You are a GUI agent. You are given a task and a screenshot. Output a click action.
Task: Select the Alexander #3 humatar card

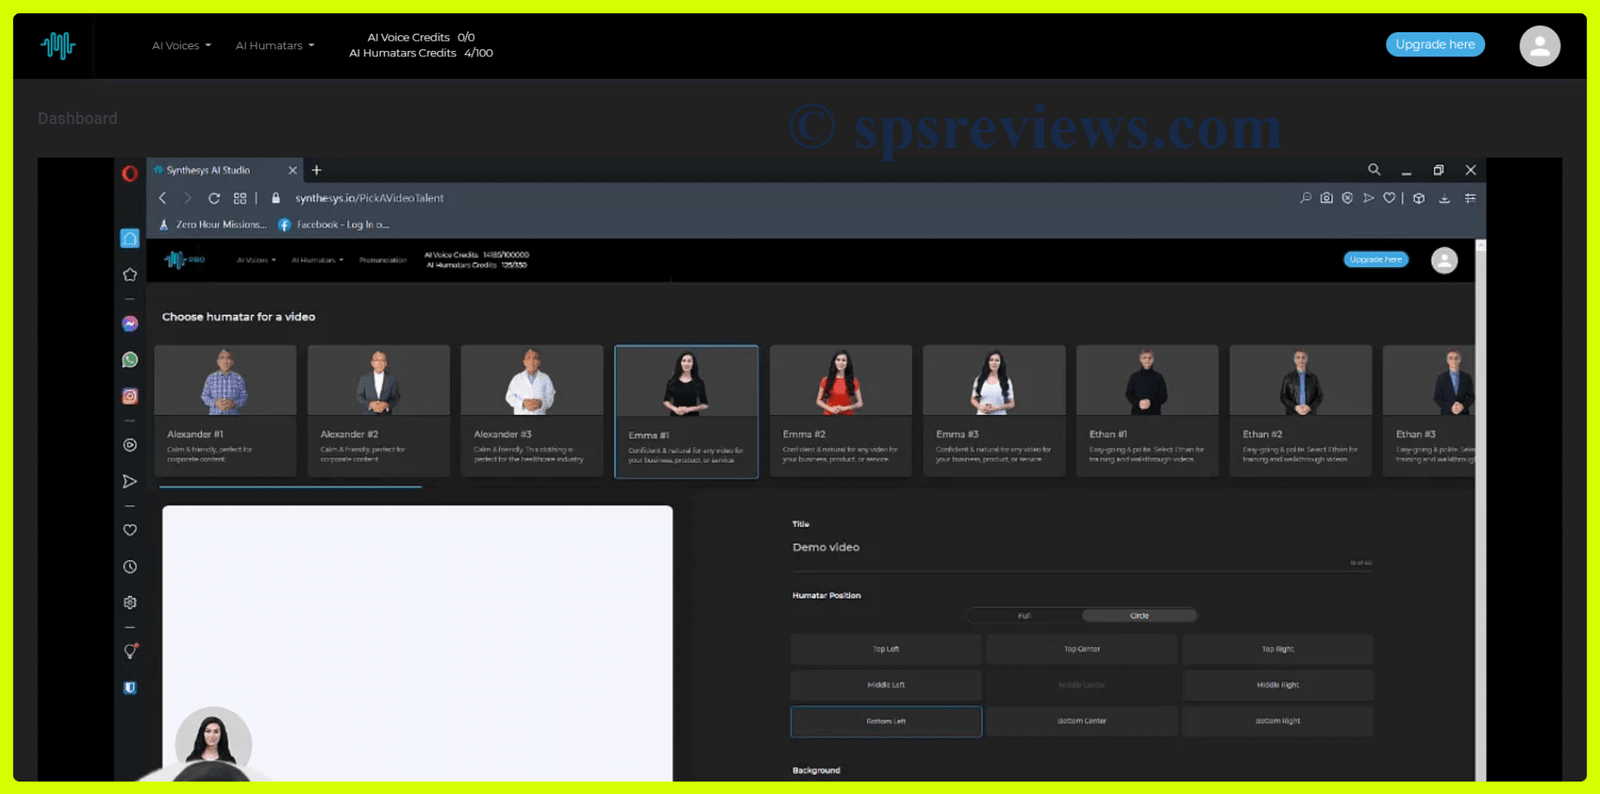[532, 410]
